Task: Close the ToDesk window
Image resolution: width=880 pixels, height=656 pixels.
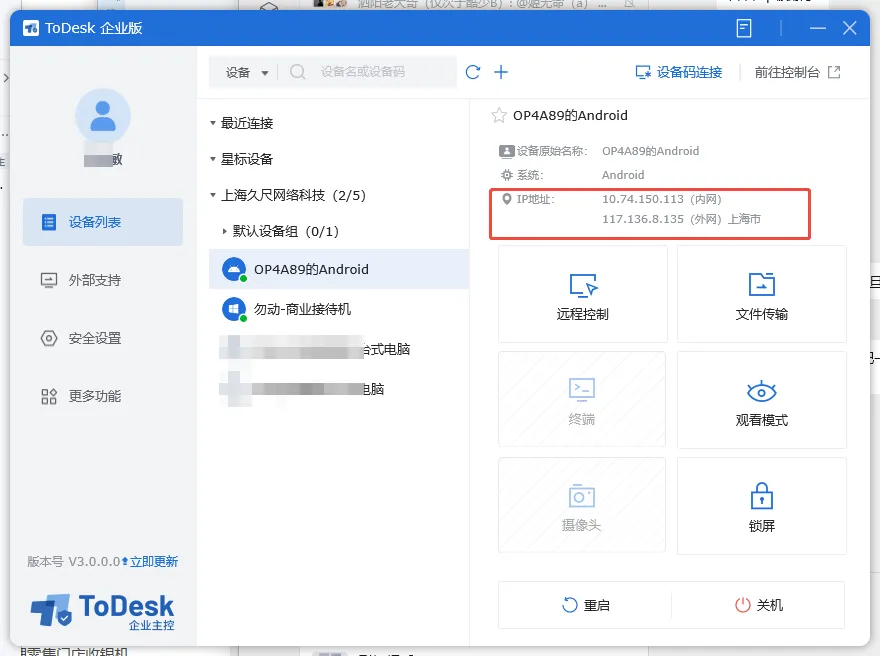Action: [x=850, y=28]
